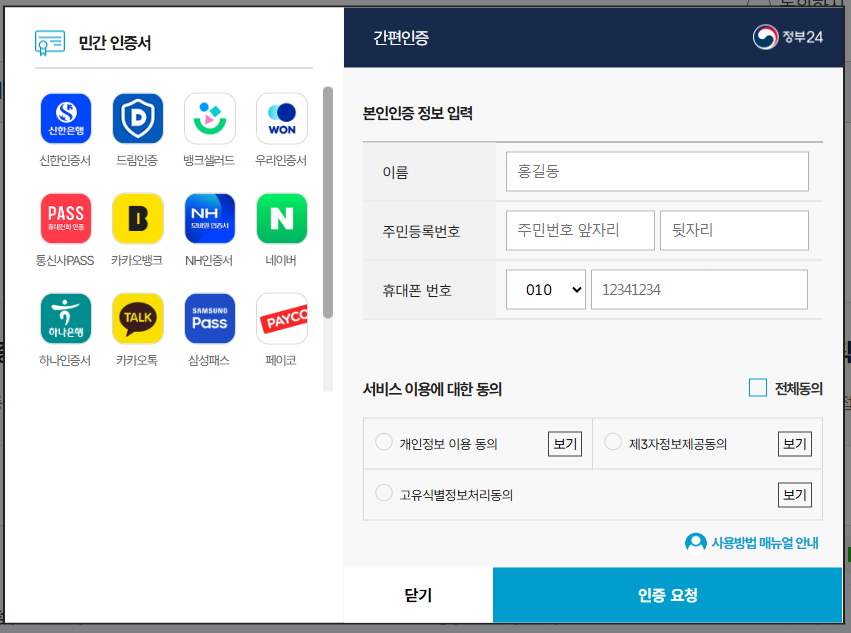View 개인정보 이용 동의 details via 보기
Viewport: 851px width, 633px height.
pos(565,444)
